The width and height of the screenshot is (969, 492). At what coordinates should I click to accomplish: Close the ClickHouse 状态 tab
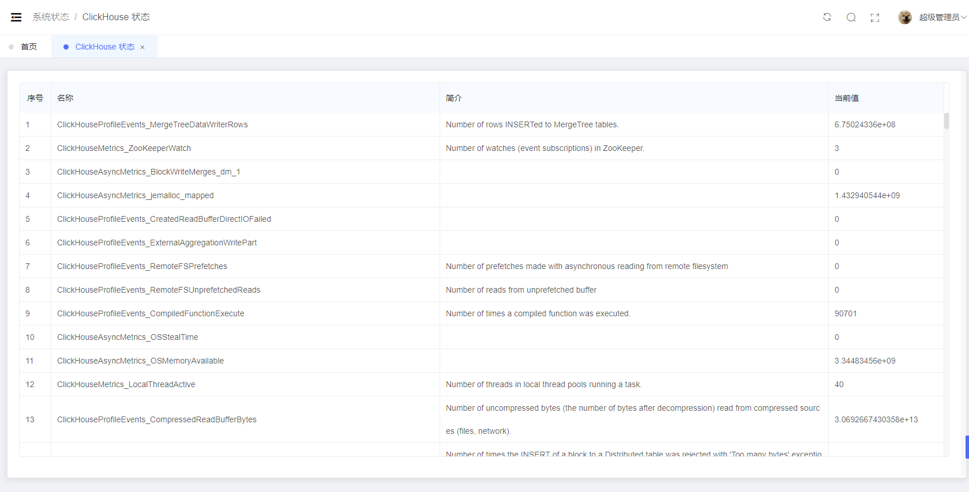tap(142, 47)
